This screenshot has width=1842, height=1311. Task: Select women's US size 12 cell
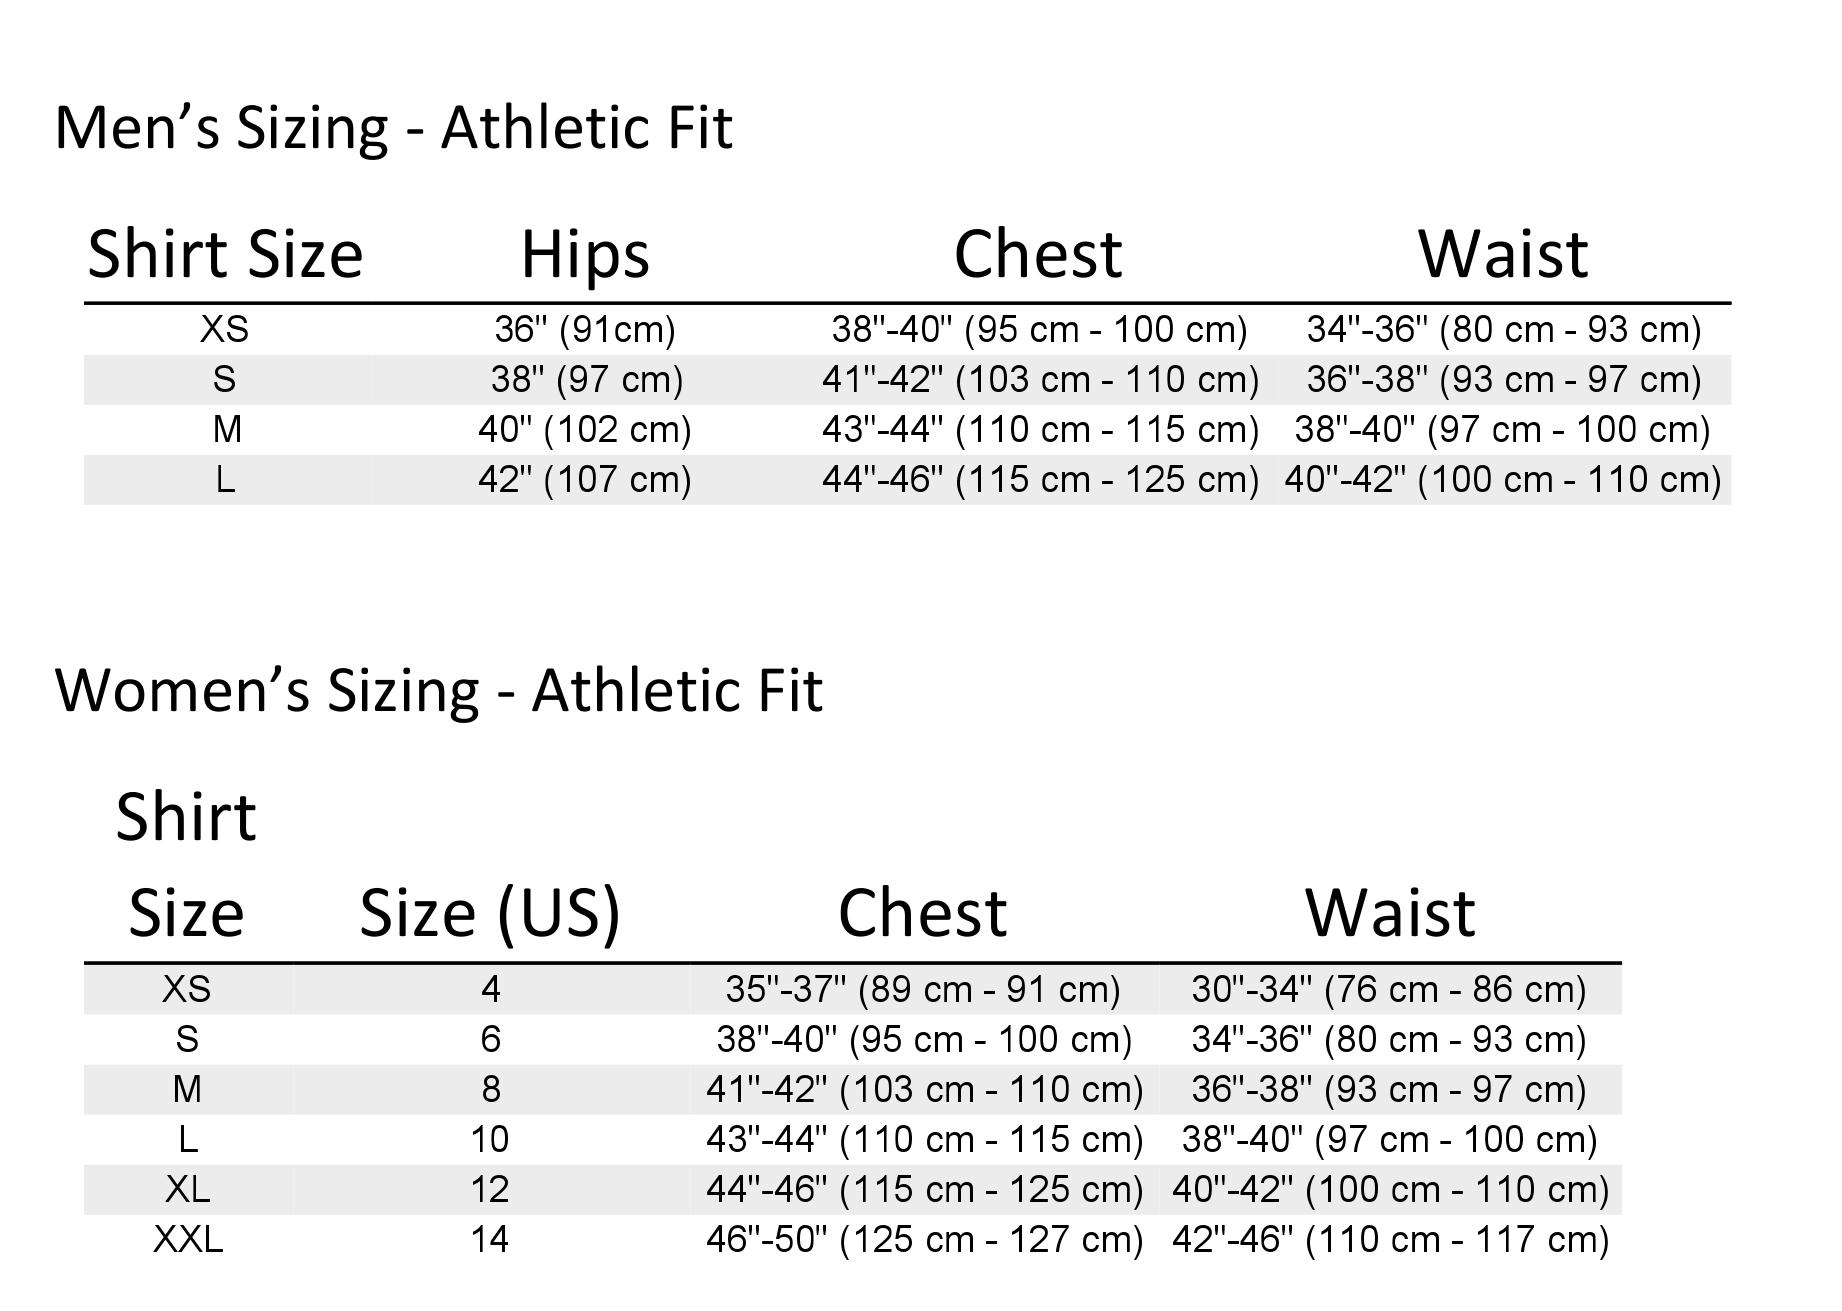490,1189
